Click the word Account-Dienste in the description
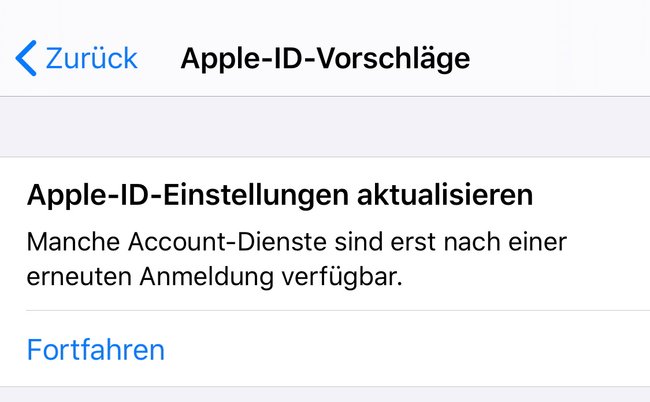This screenshot has width=650, height=402. 227,242
